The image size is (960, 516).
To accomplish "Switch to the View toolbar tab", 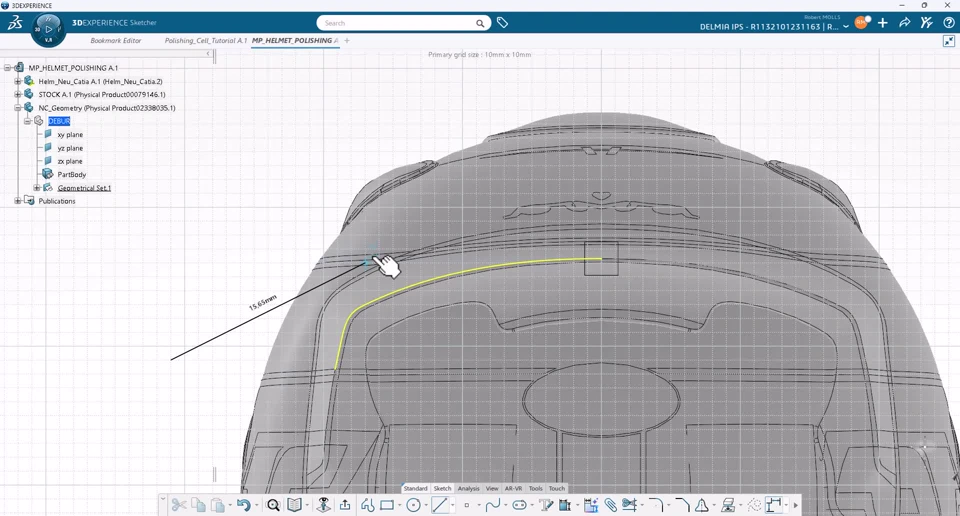I will coord(492,488).
